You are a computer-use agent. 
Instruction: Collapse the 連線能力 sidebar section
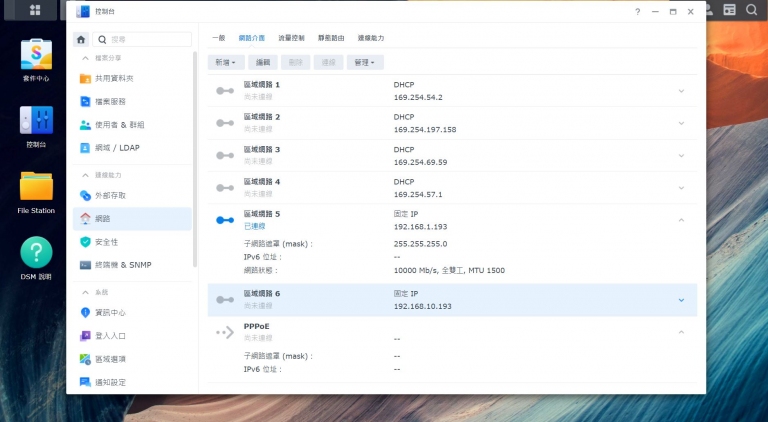(x=85, y=175)
